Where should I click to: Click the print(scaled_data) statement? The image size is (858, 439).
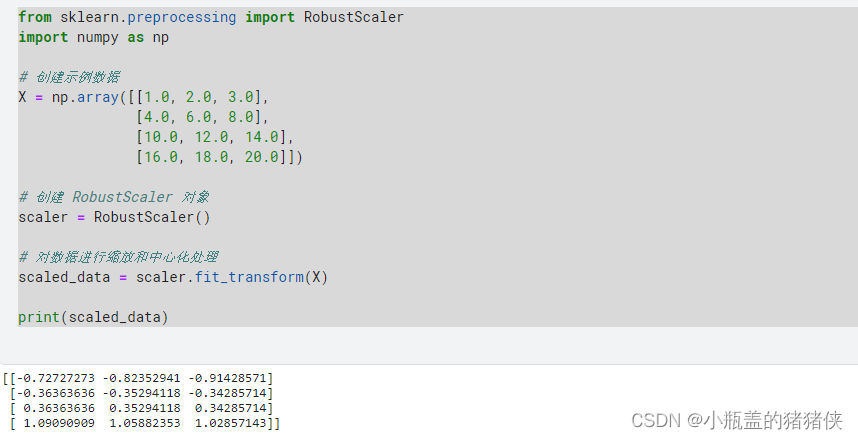(93, 317)
